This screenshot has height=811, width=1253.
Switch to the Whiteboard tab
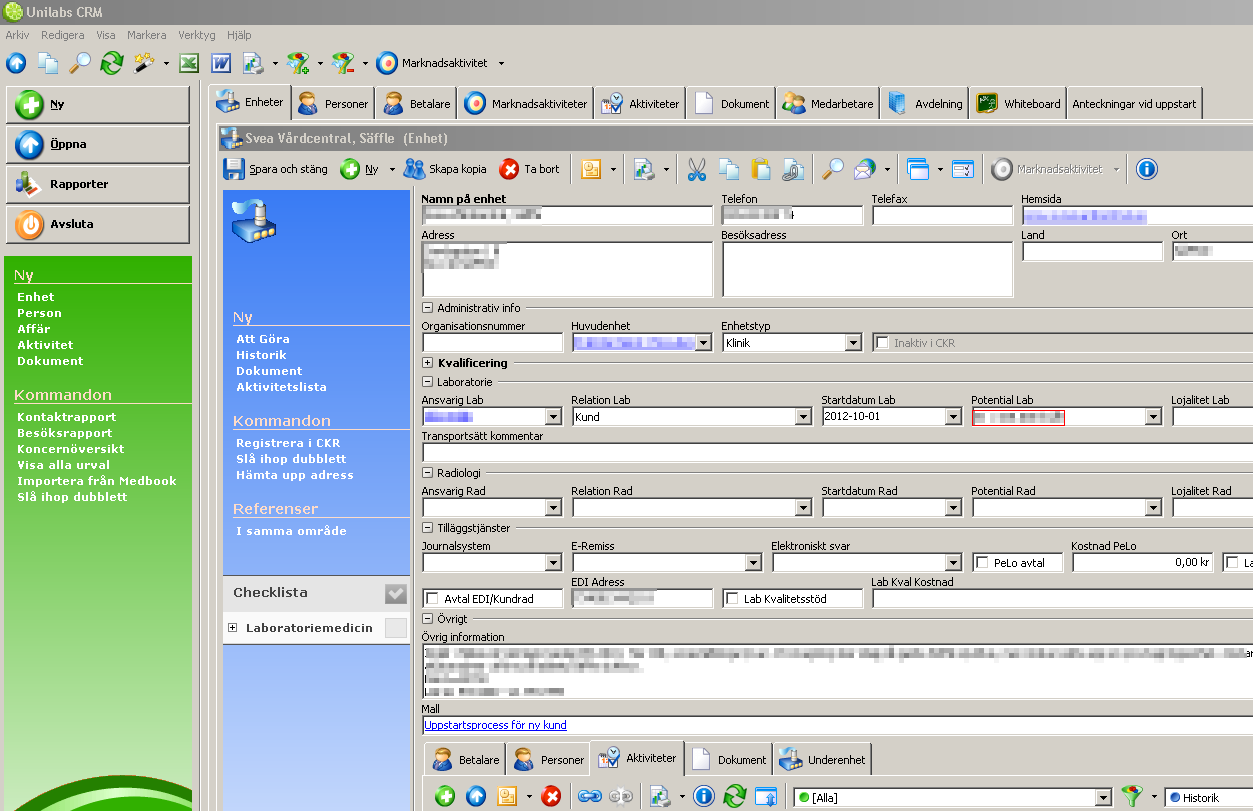(x=1019, y=103)
